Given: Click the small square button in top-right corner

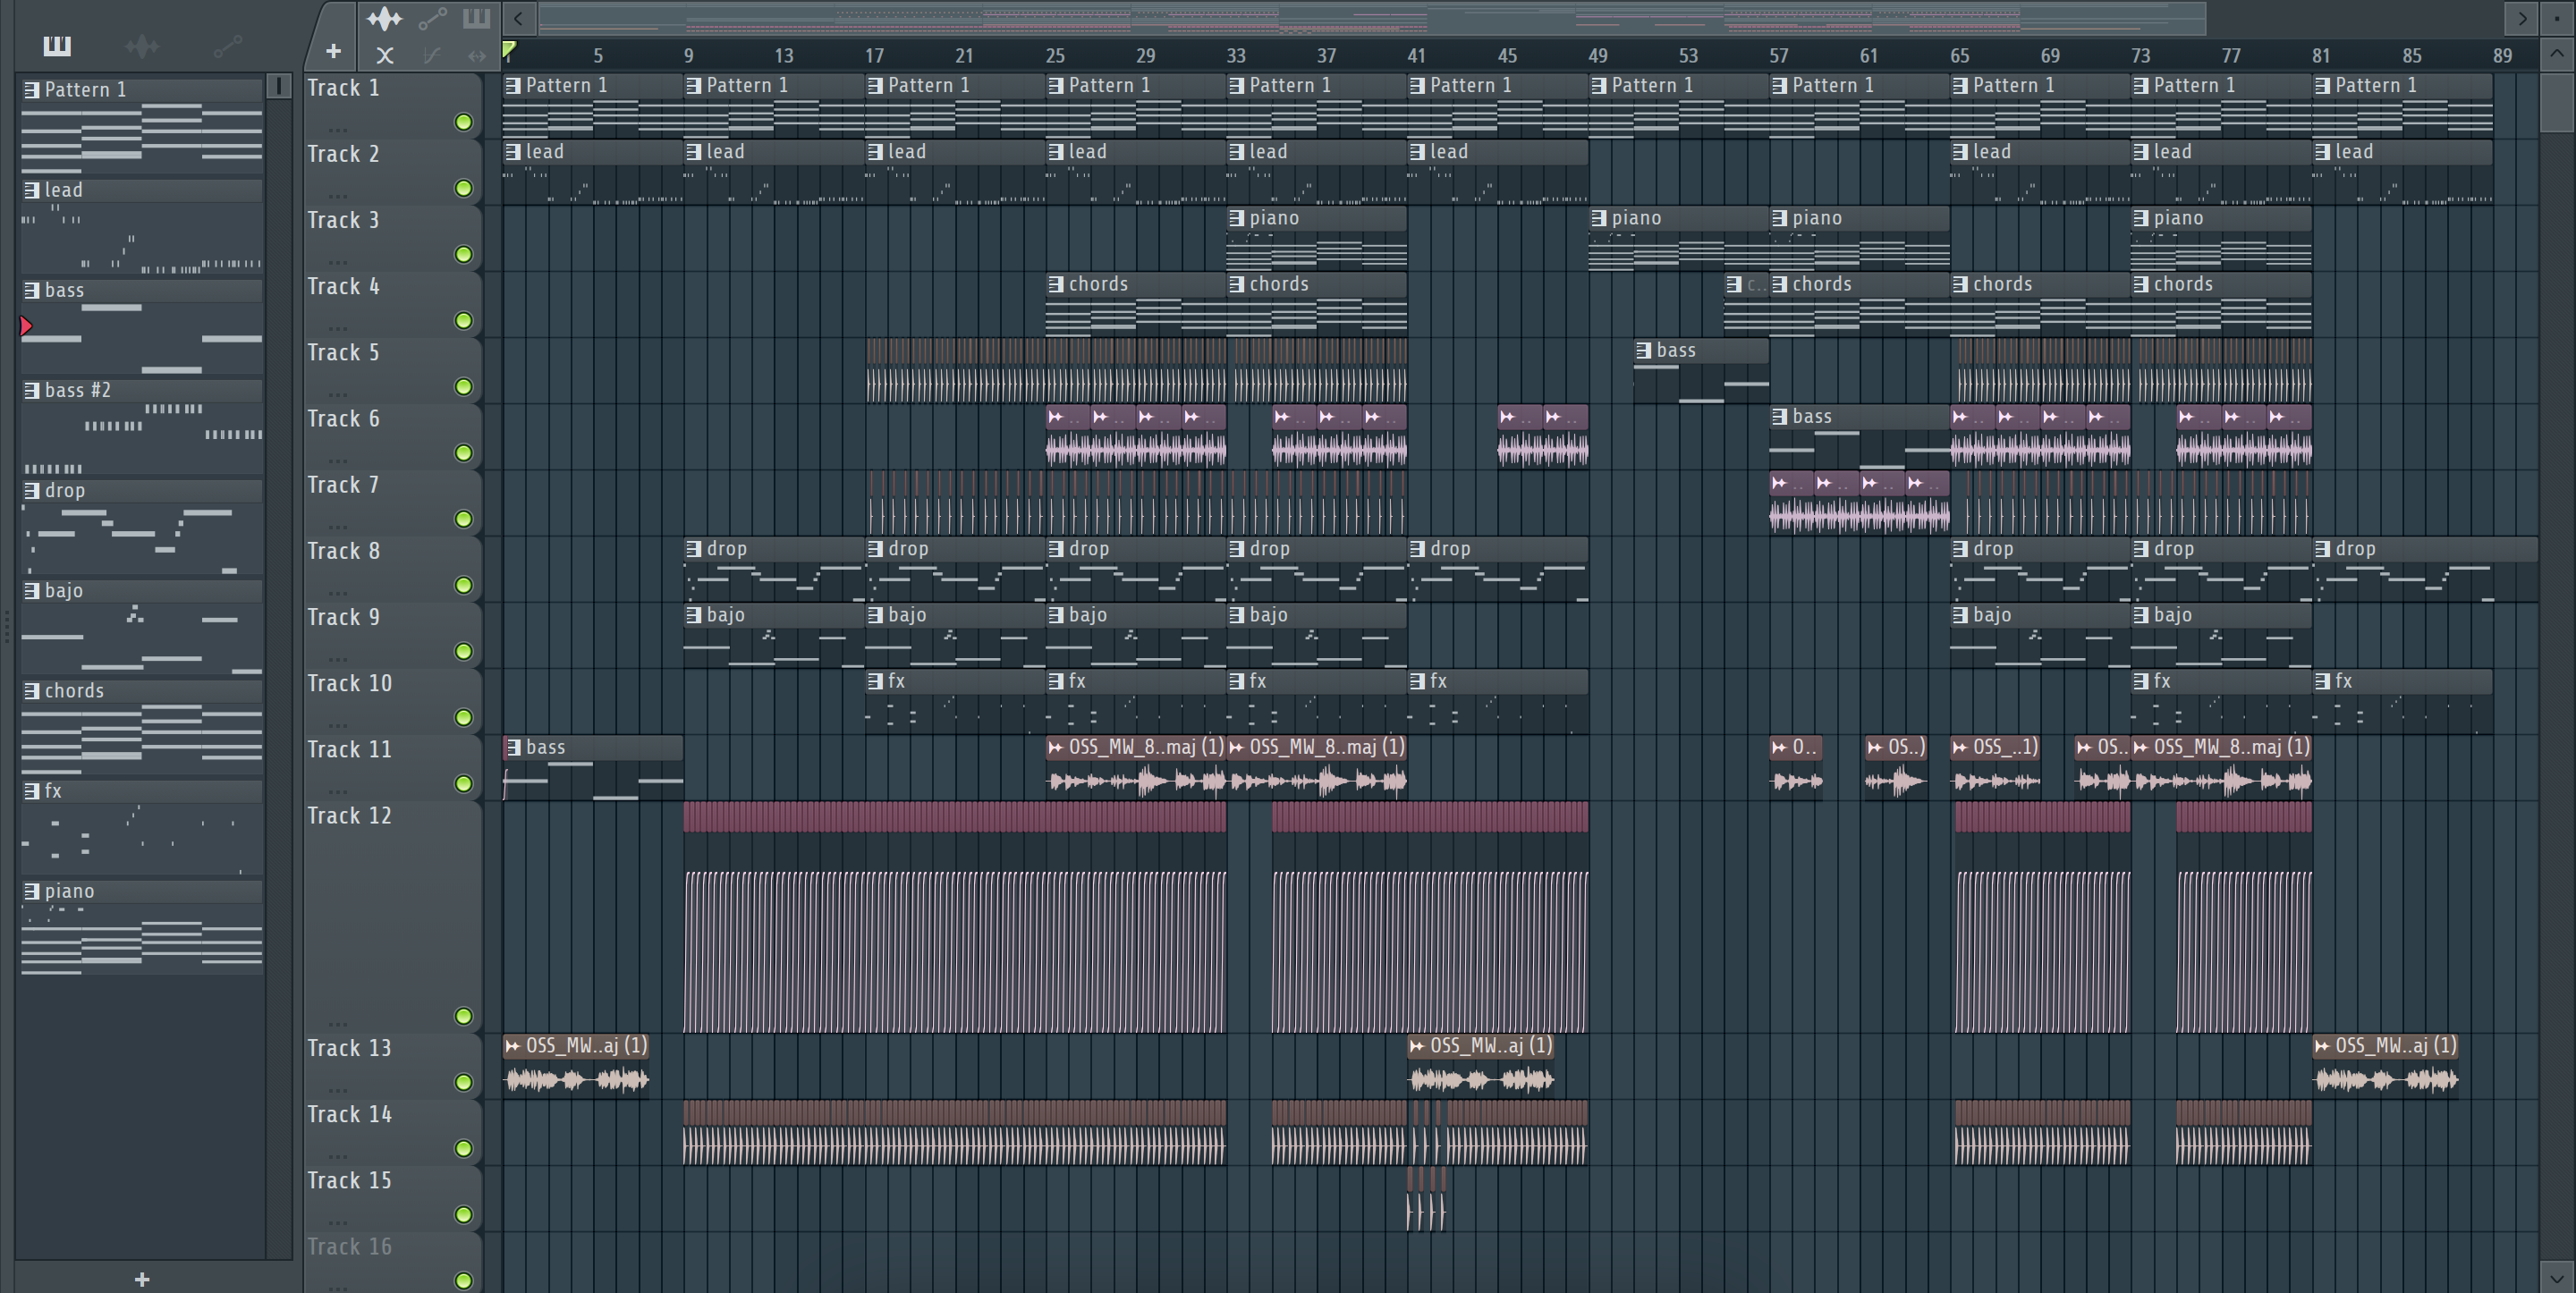Looking at the screenshot, I should [2557, 18].
